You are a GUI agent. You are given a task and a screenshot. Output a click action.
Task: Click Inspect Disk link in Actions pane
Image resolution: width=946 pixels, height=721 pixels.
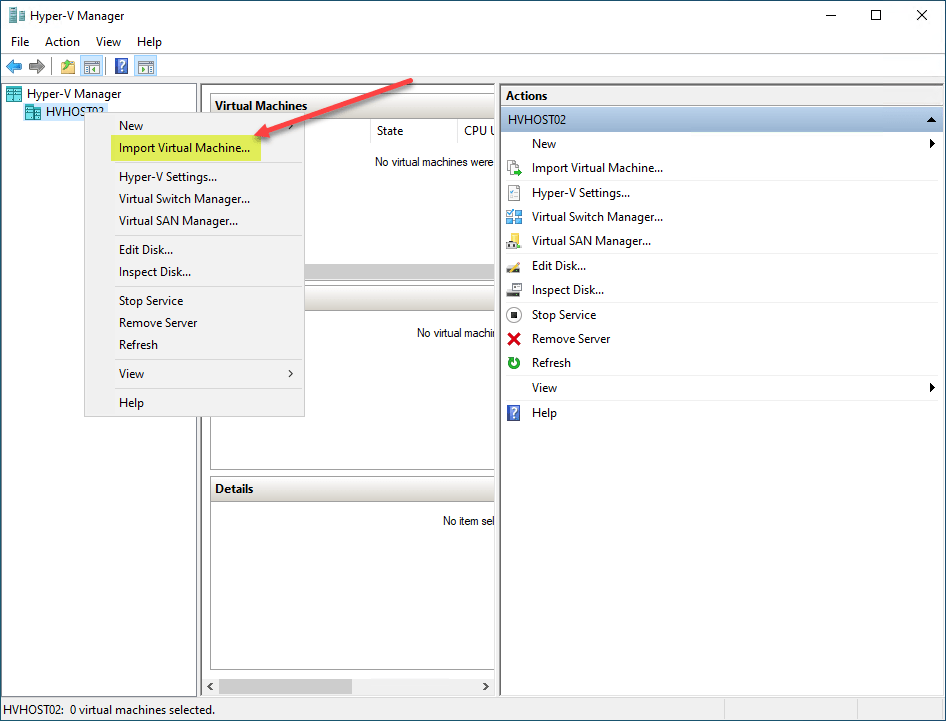coord(568,290)
